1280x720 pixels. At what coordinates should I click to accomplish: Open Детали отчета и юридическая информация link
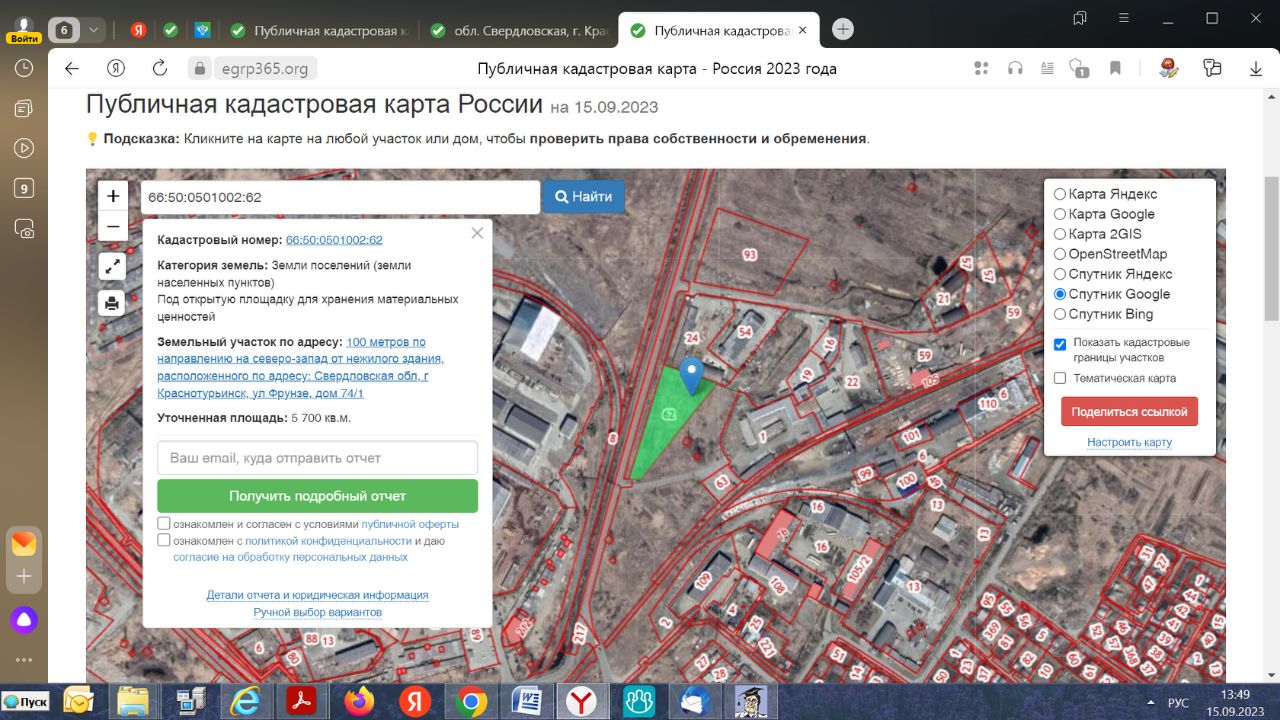(317, 595)
